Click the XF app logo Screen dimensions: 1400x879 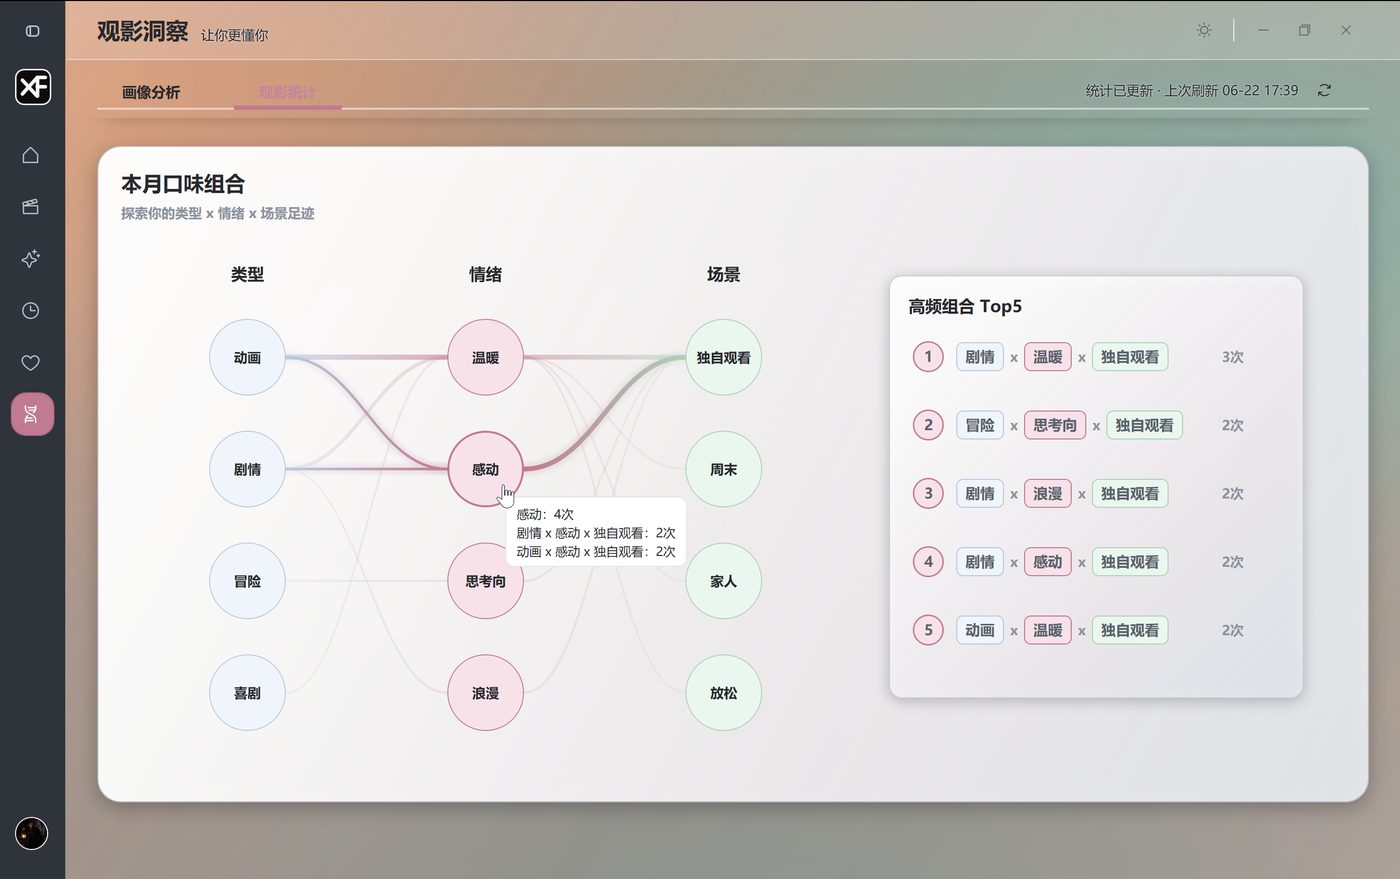pyautogui.click(x=32, y=87)
